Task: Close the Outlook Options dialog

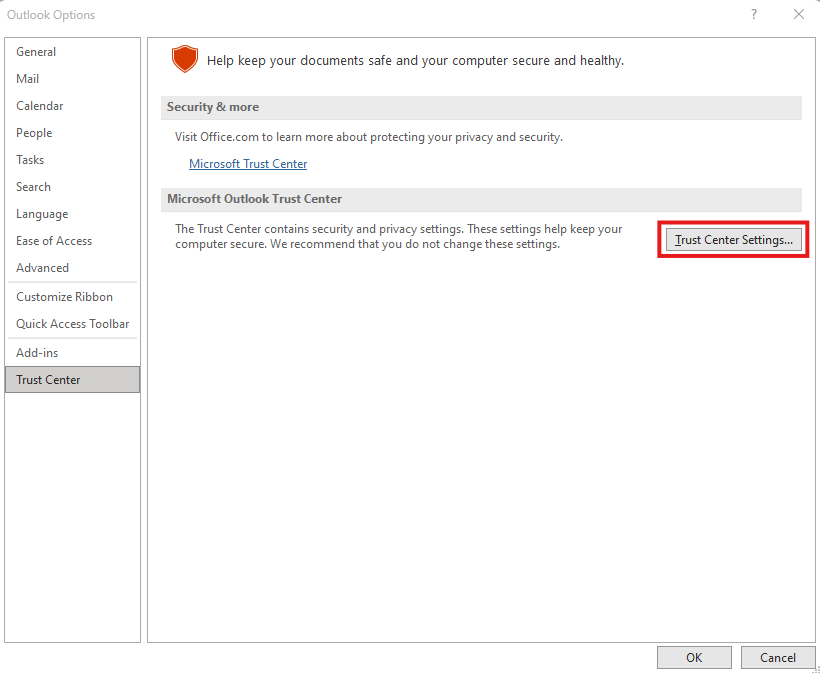Action: pyautogui.click(x=798, y=14)
